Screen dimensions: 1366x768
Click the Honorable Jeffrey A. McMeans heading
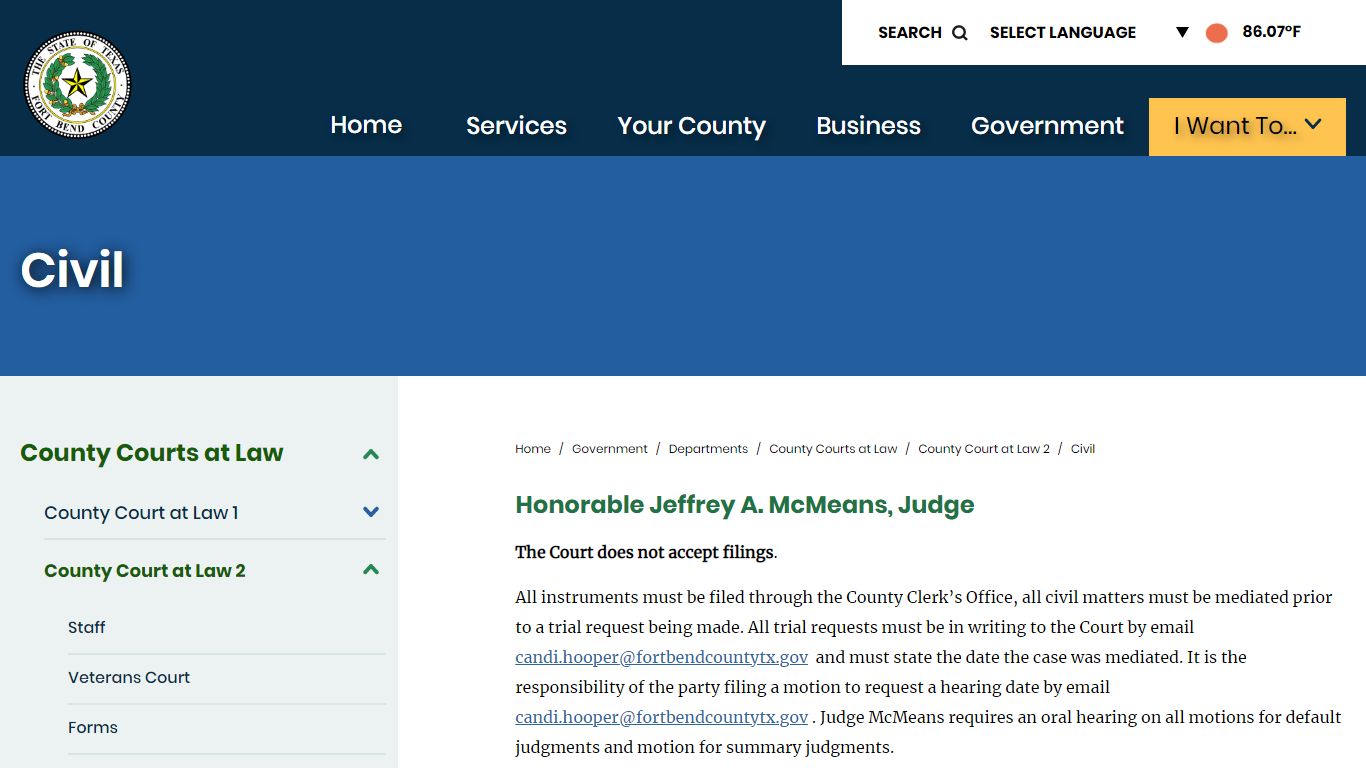click(745, 505)
